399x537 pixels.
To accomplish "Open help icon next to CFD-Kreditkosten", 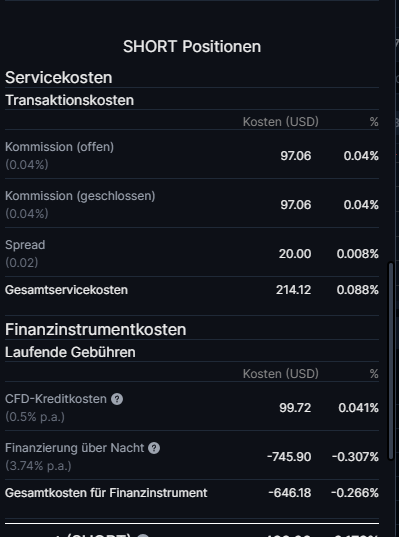I will click(x=117, y=399).
